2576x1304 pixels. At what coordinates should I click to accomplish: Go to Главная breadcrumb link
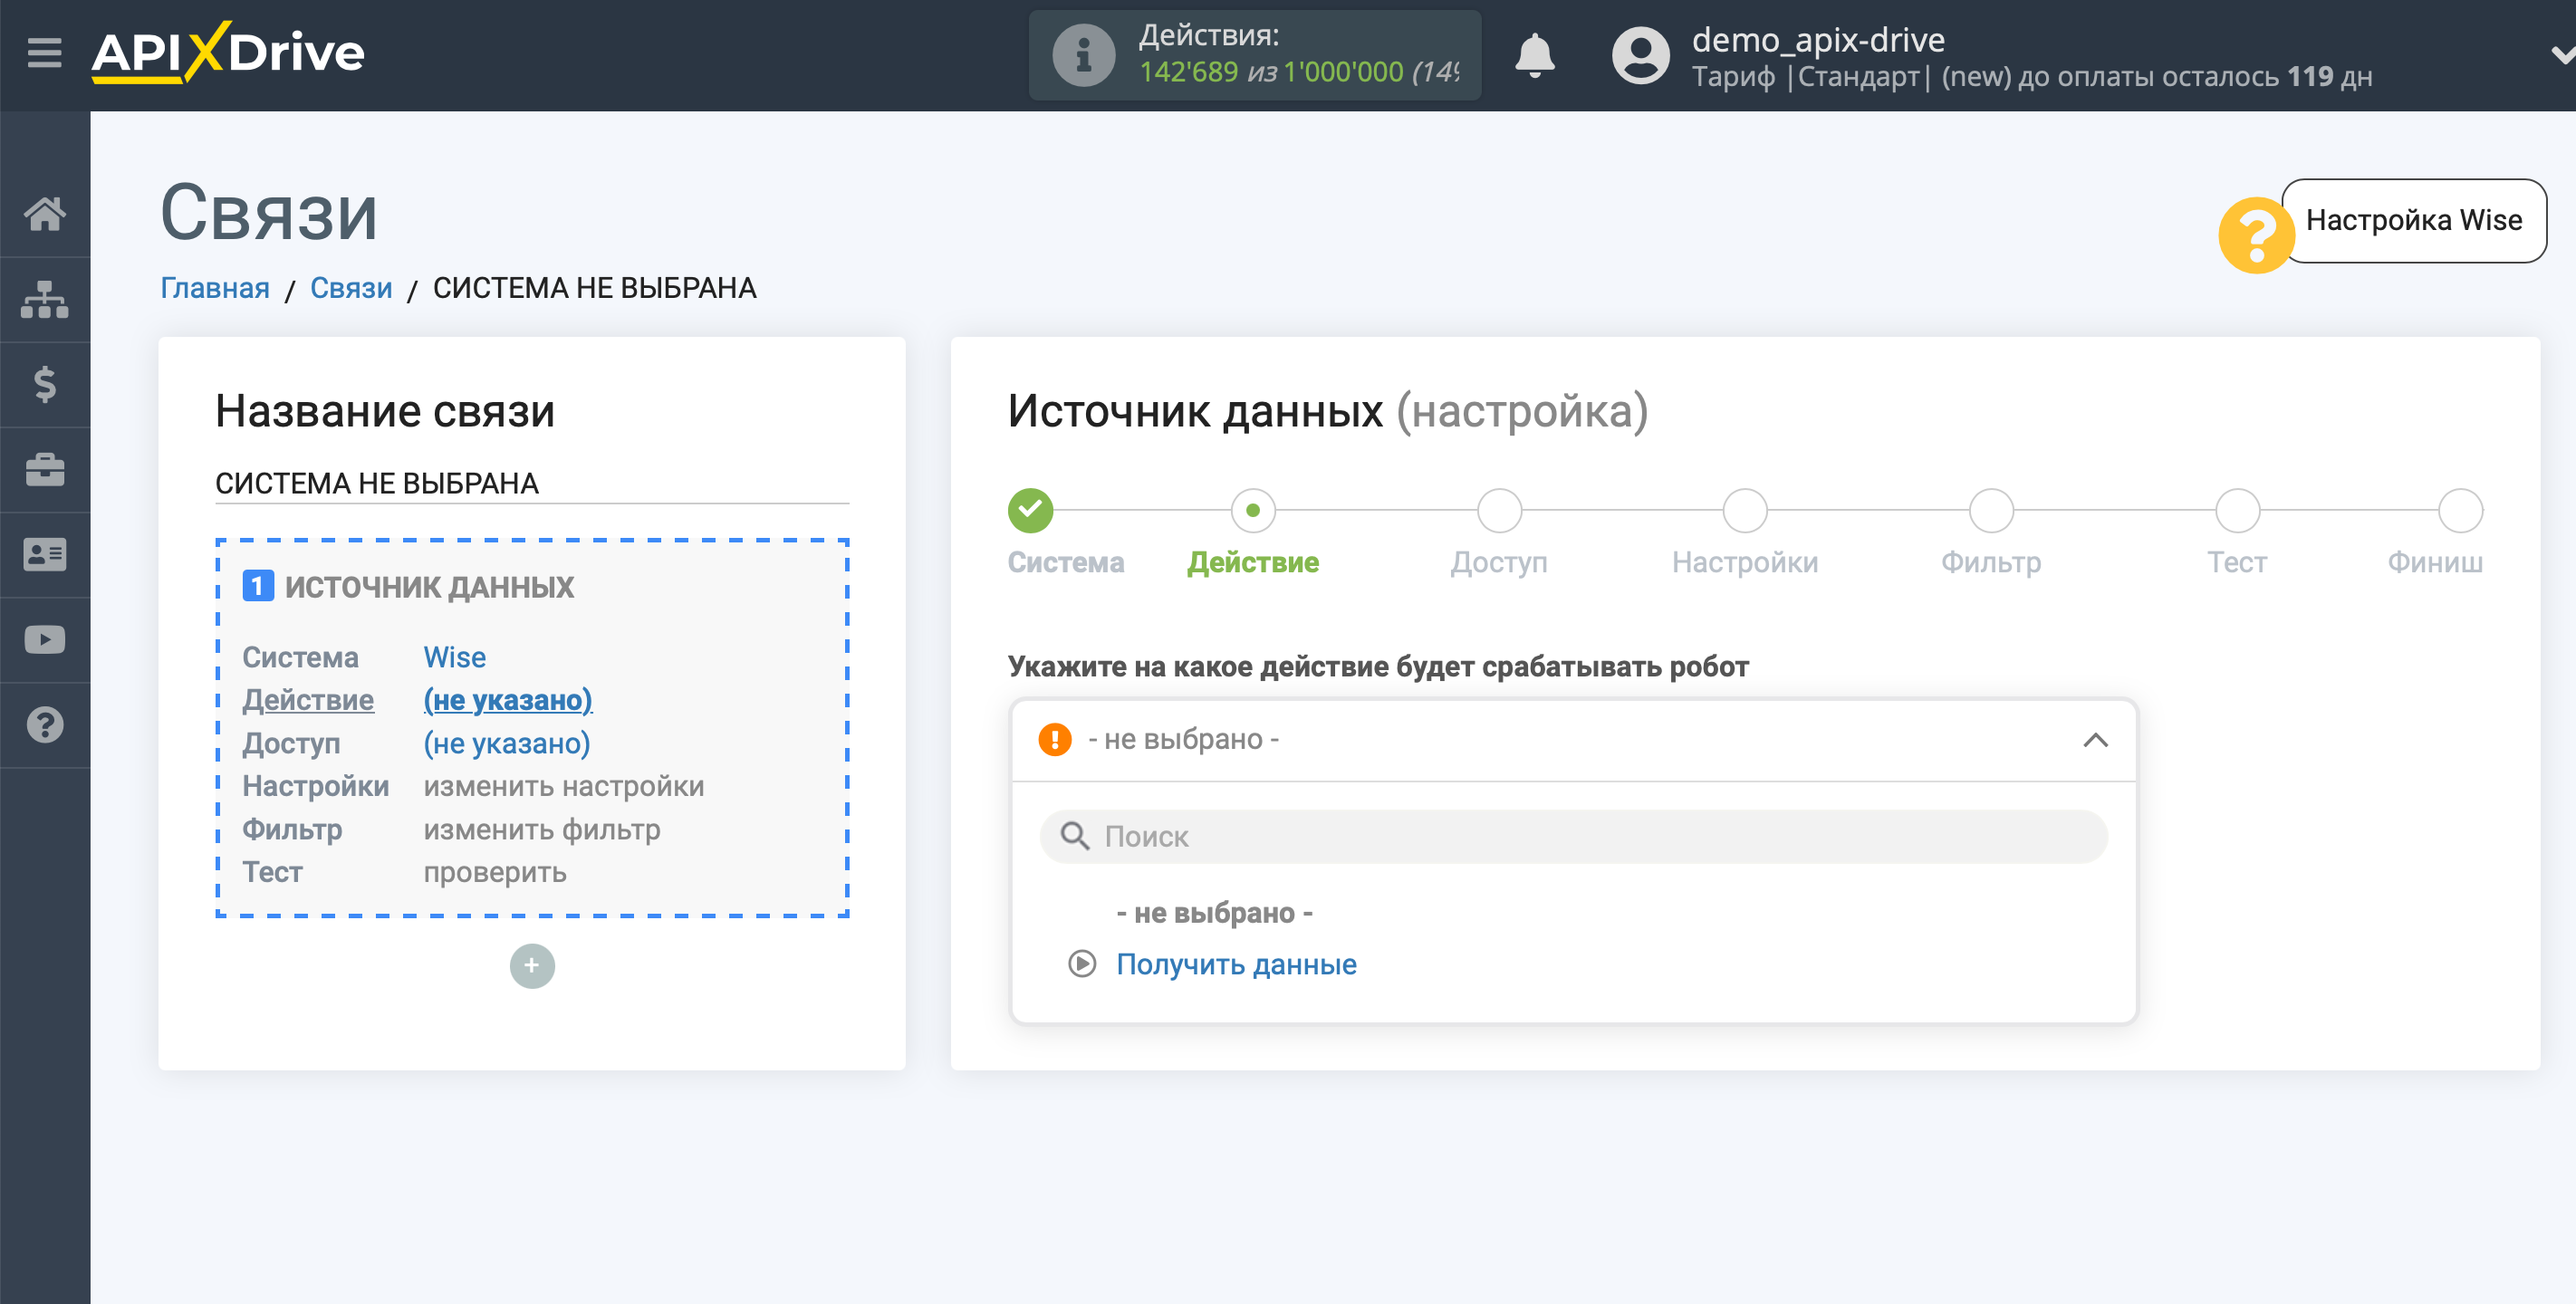pyautogui.click(x=215, y=288)
